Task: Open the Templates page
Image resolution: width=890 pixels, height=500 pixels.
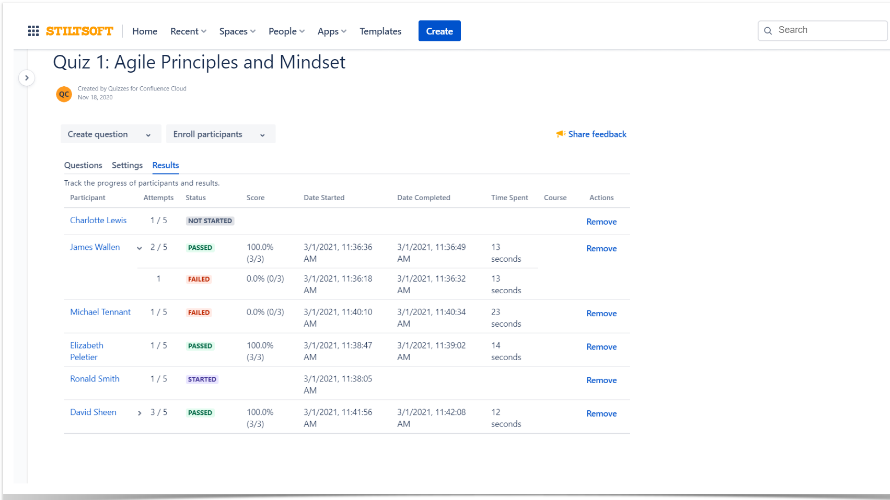Action: [x=380, y=32]
